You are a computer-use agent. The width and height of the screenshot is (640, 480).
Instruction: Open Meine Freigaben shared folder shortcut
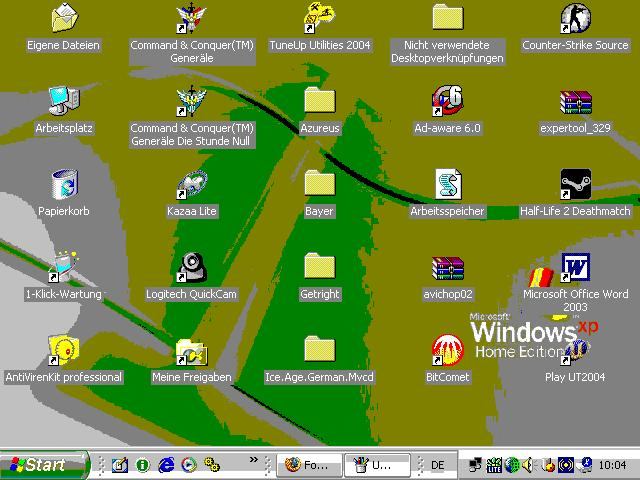[191, 352]
